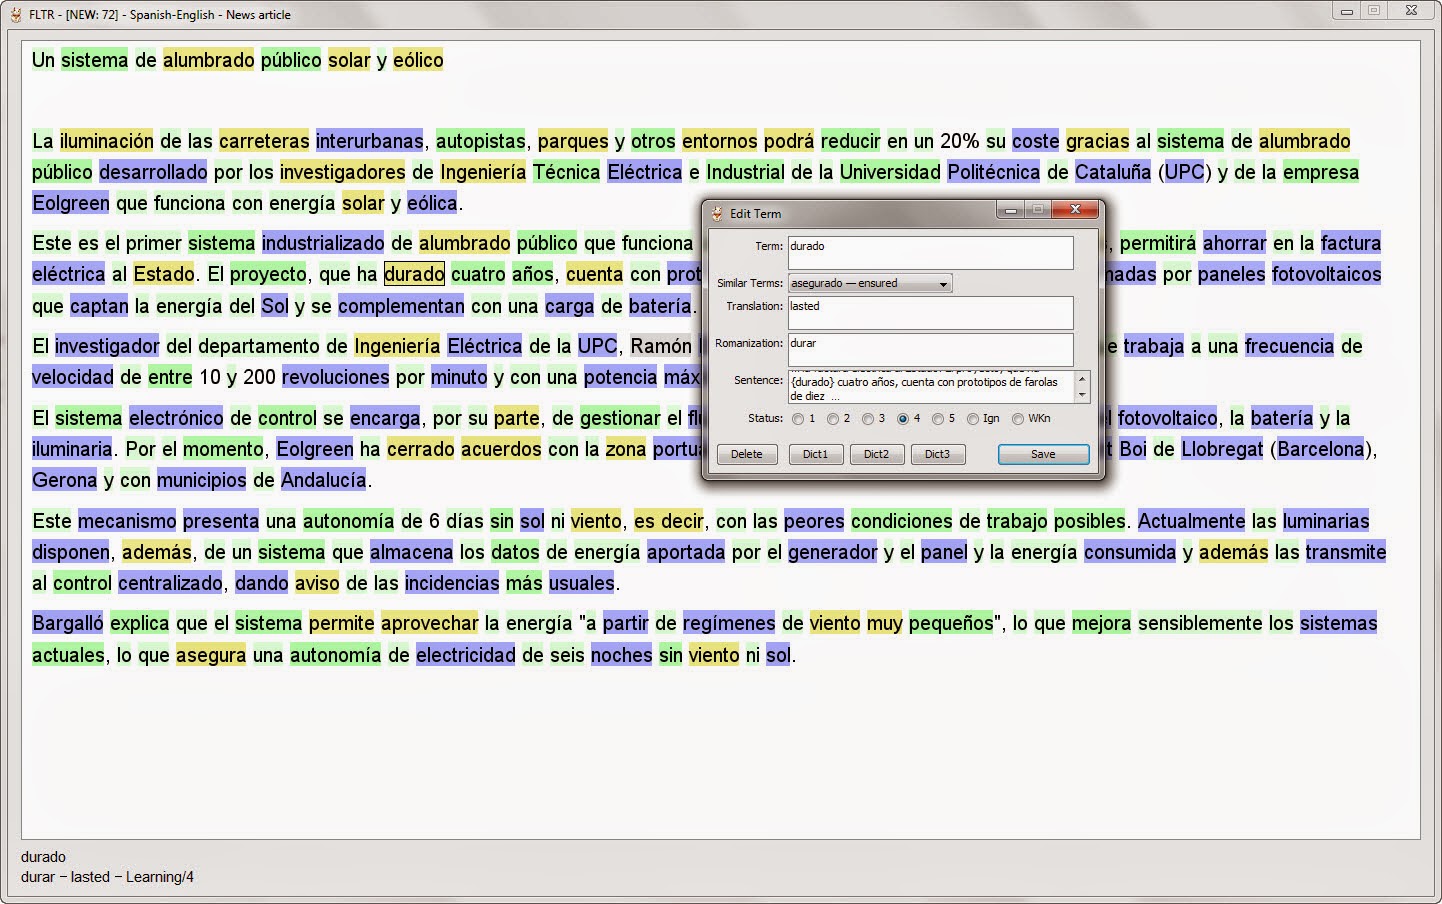The height and width of the screenshot is (904, 1442).
Task: Select status 3 radio button
Action: pyautogui.click(x=867, y=419)
